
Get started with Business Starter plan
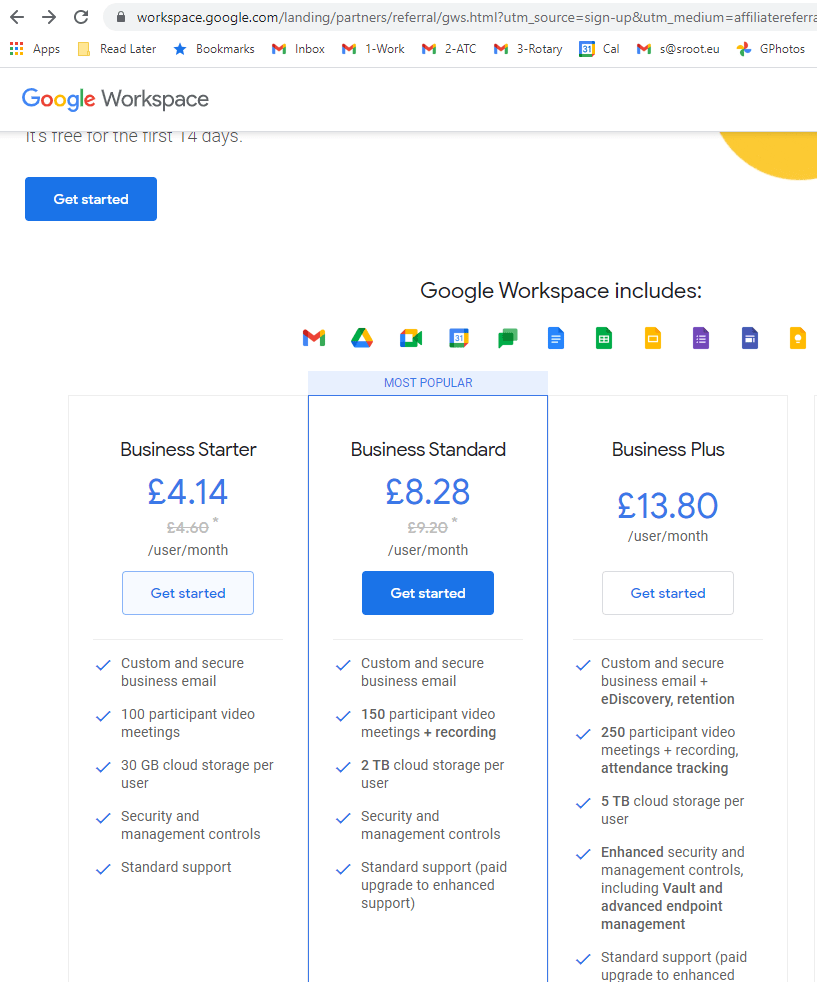click(188, 593)
